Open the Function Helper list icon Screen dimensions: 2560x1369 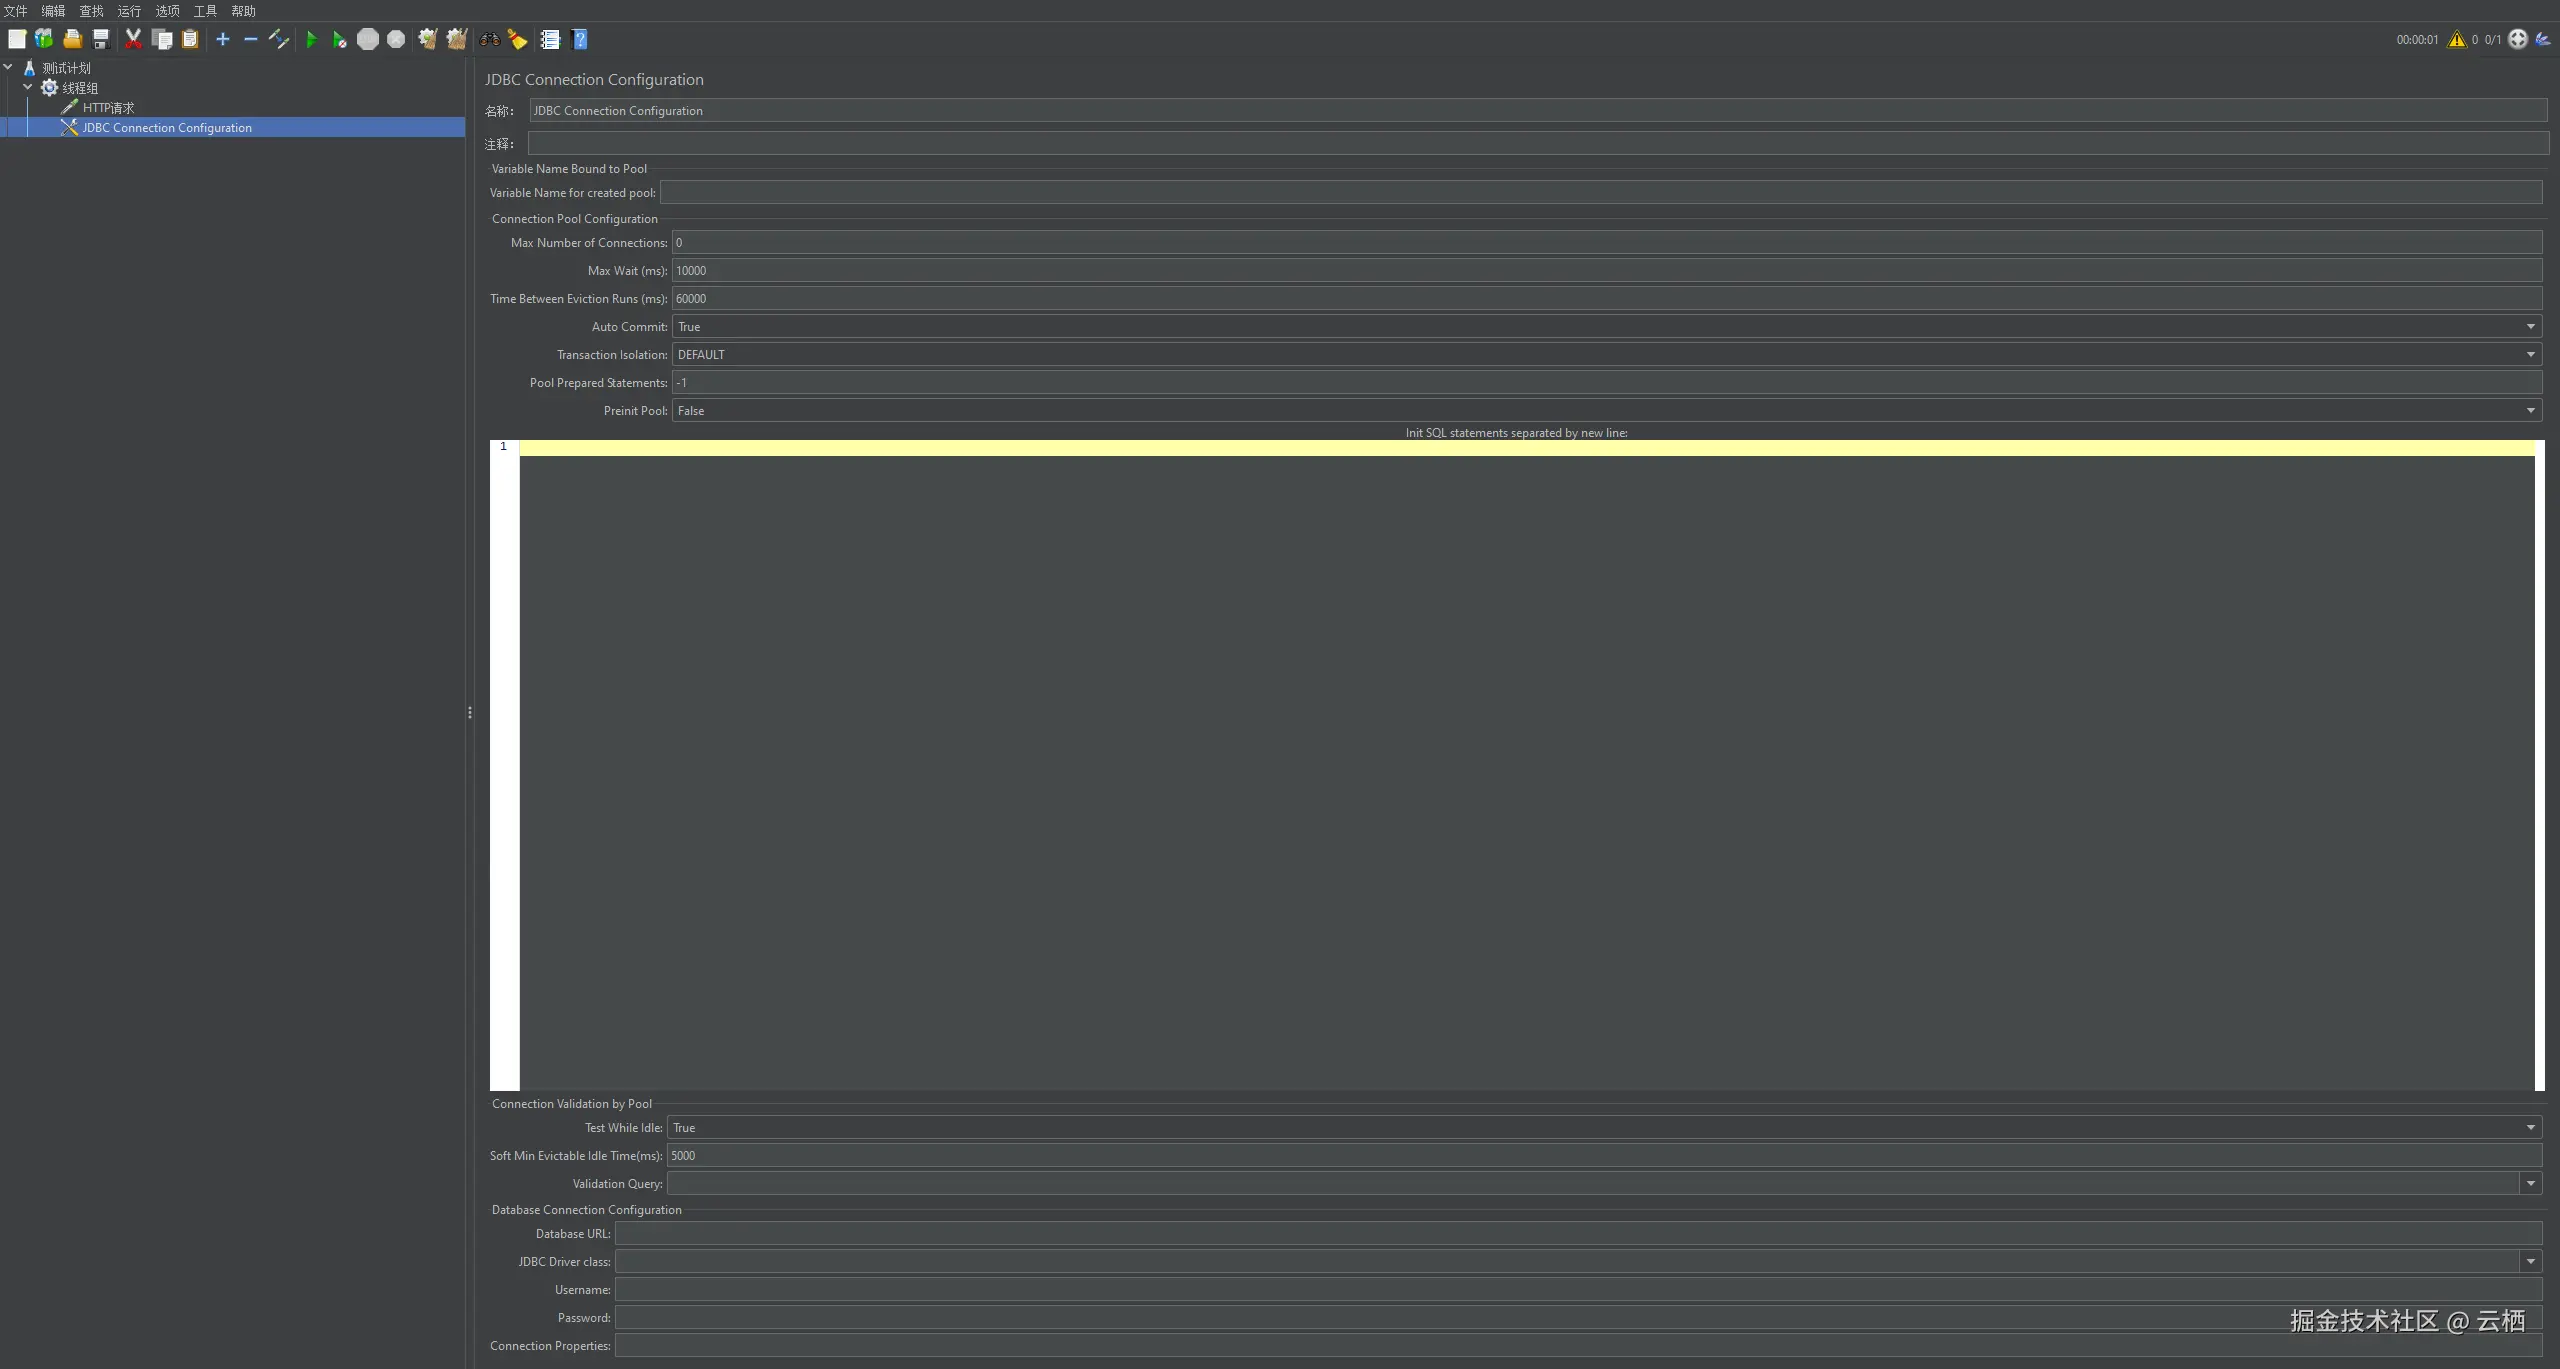point(550,39)
